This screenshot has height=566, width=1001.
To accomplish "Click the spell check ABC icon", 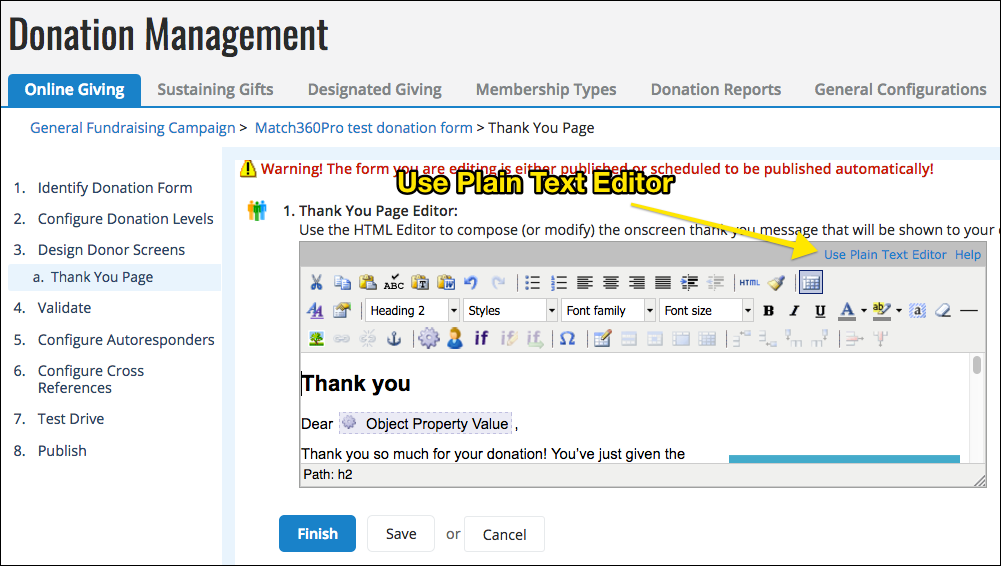I will (x=394, y=282).
